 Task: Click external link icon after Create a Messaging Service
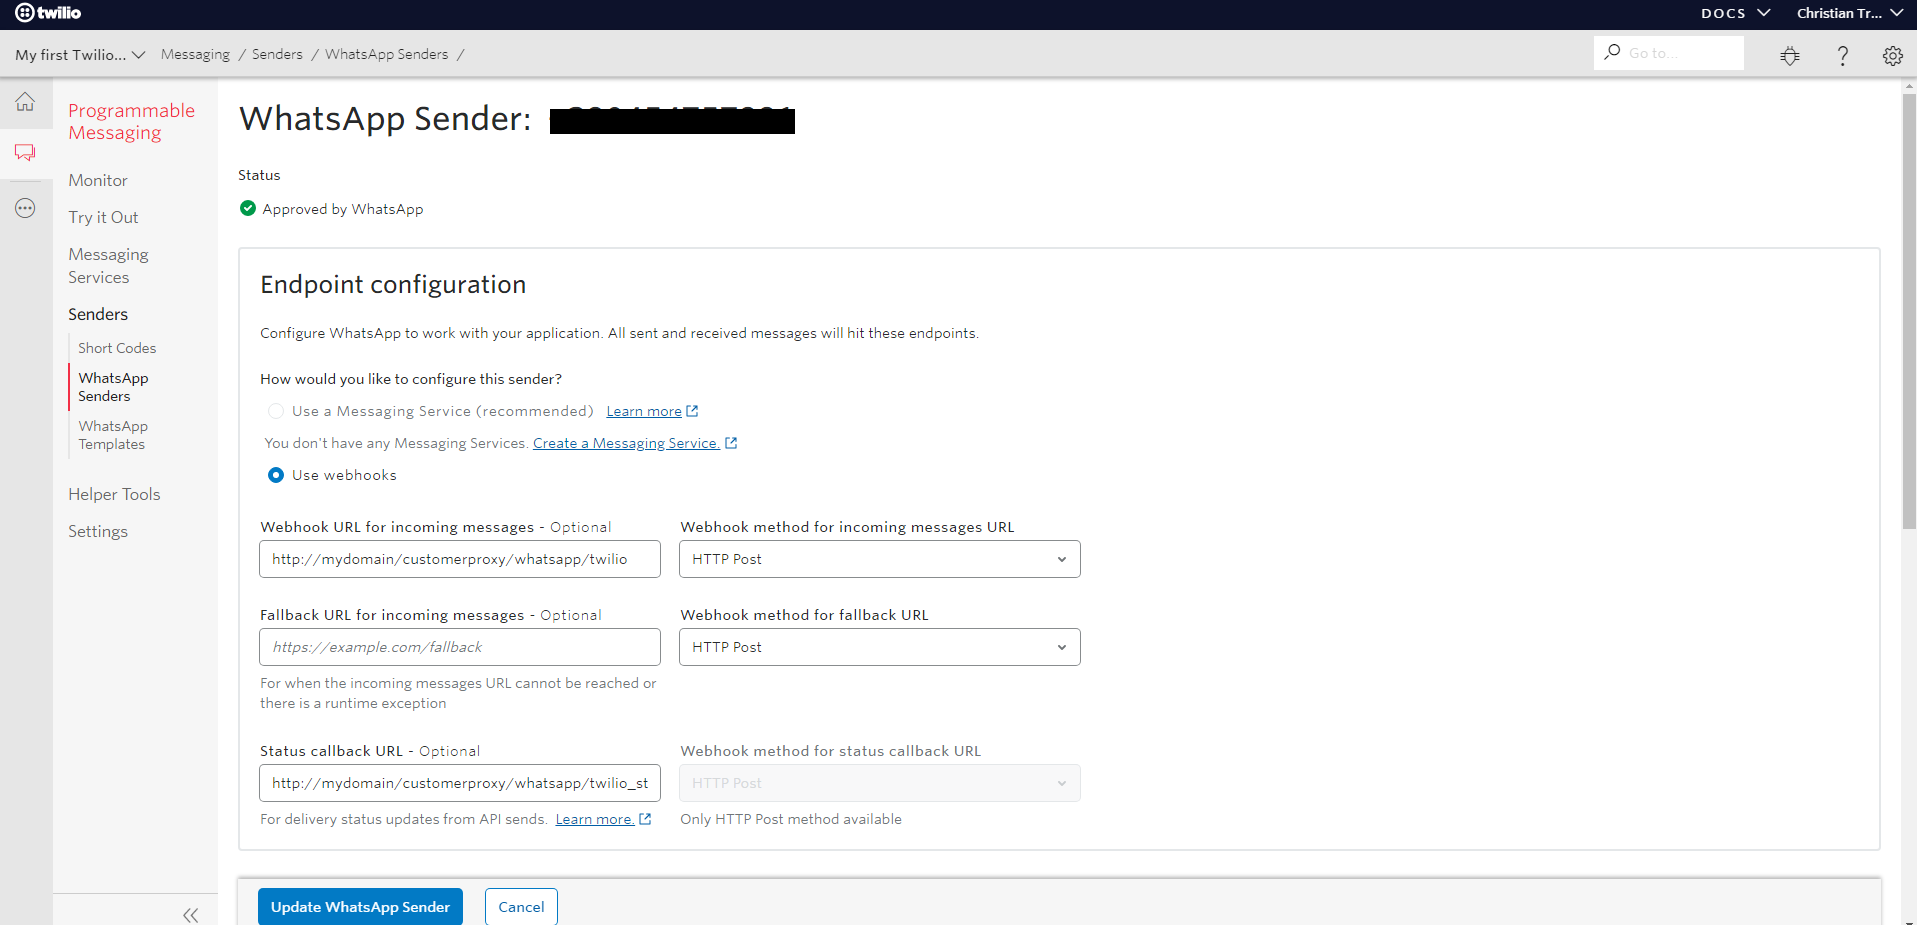pyautogui.click(x=731, y=443)
